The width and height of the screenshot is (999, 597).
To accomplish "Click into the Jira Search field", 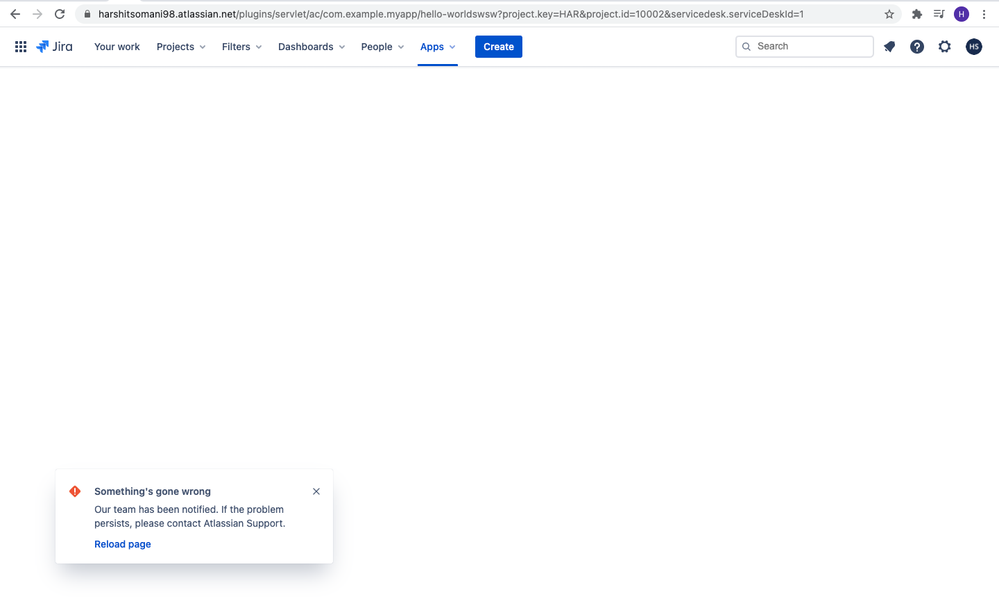I will click(804, 47).
